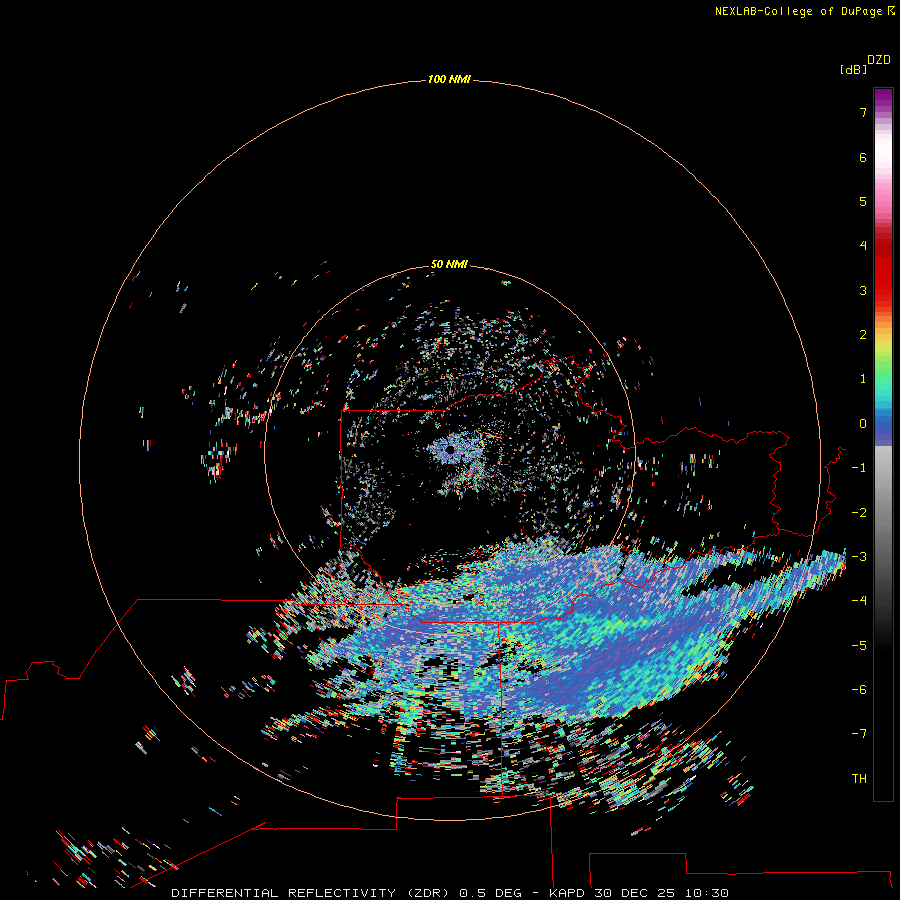Click the DIFFERENTIAL REFLECTIVITY (ZDR) title text
Viewport: 900px width, 900px height.
point(312,893)
